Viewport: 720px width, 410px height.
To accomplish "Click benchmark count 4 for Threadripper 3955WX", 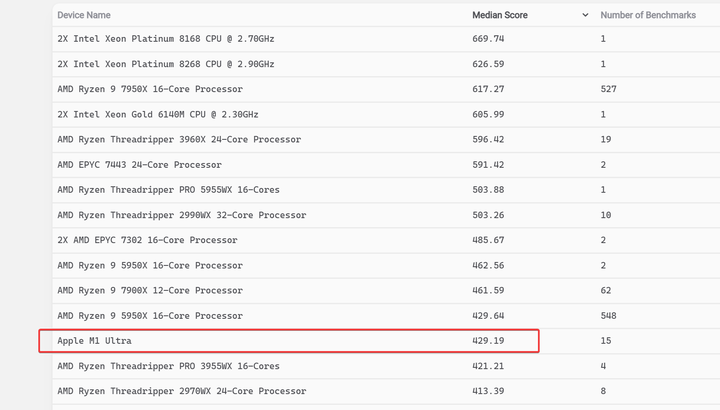I will tap(603, 366).
